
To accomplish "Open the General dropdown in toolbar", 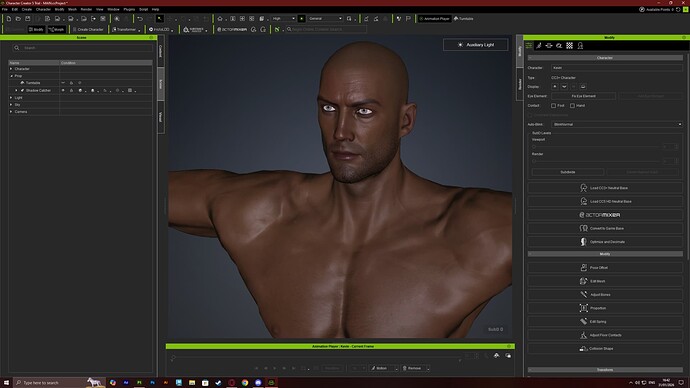I will (x=325, y=19).
